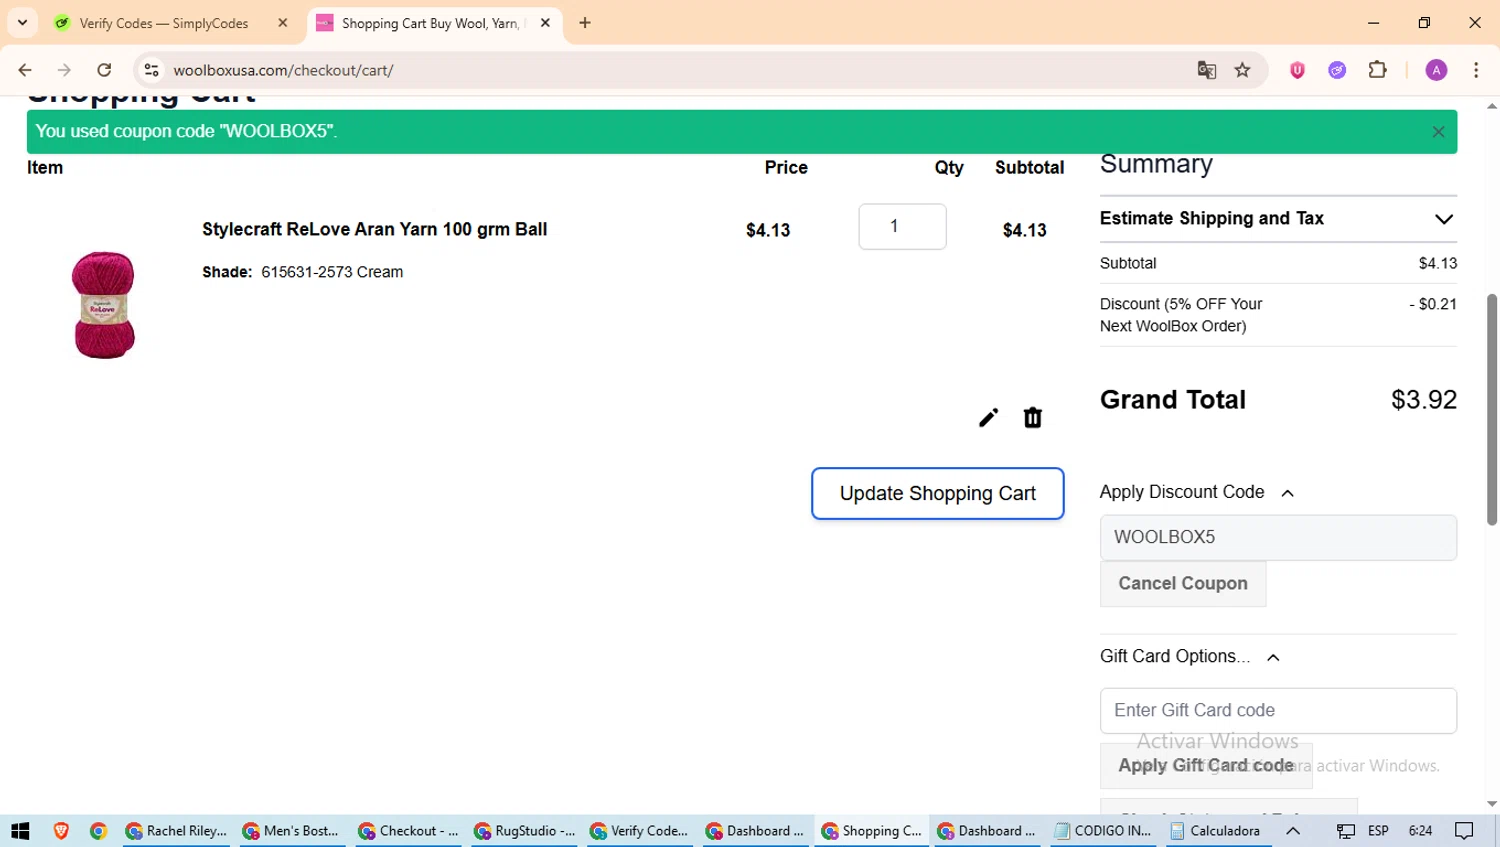Image resolution: width=1500 pixels, height=847 pixels.
Task: Open CODIGO IN... notepad taskbar item
Action: 1103,831
